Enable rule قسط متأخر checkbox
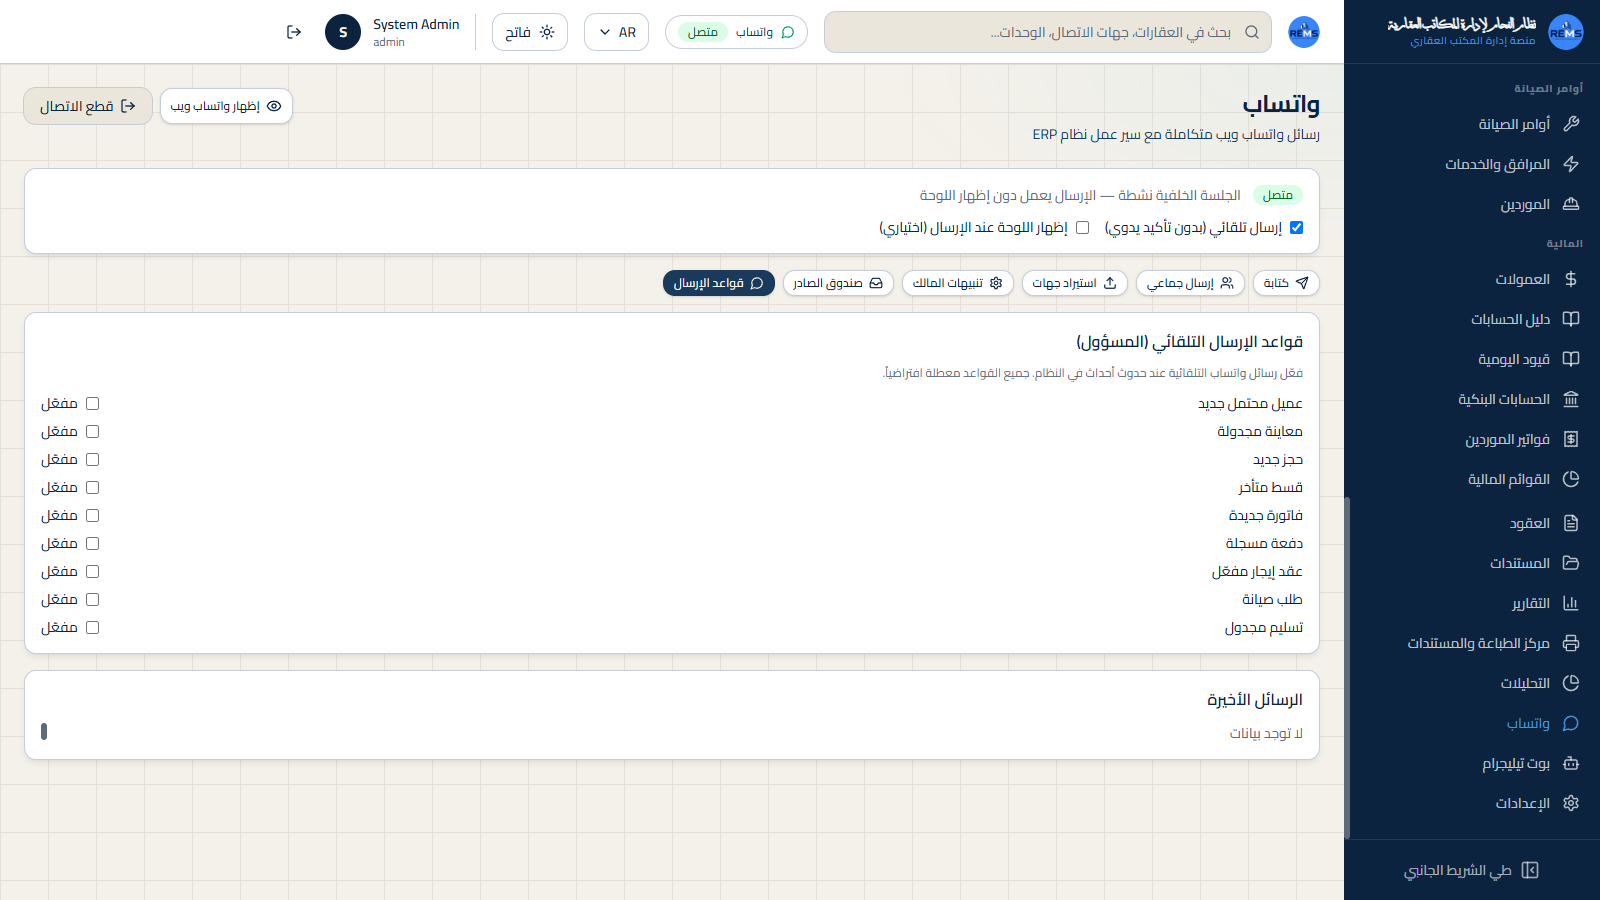The height and width of the screenshot is (900, 1600). [92, 487]
